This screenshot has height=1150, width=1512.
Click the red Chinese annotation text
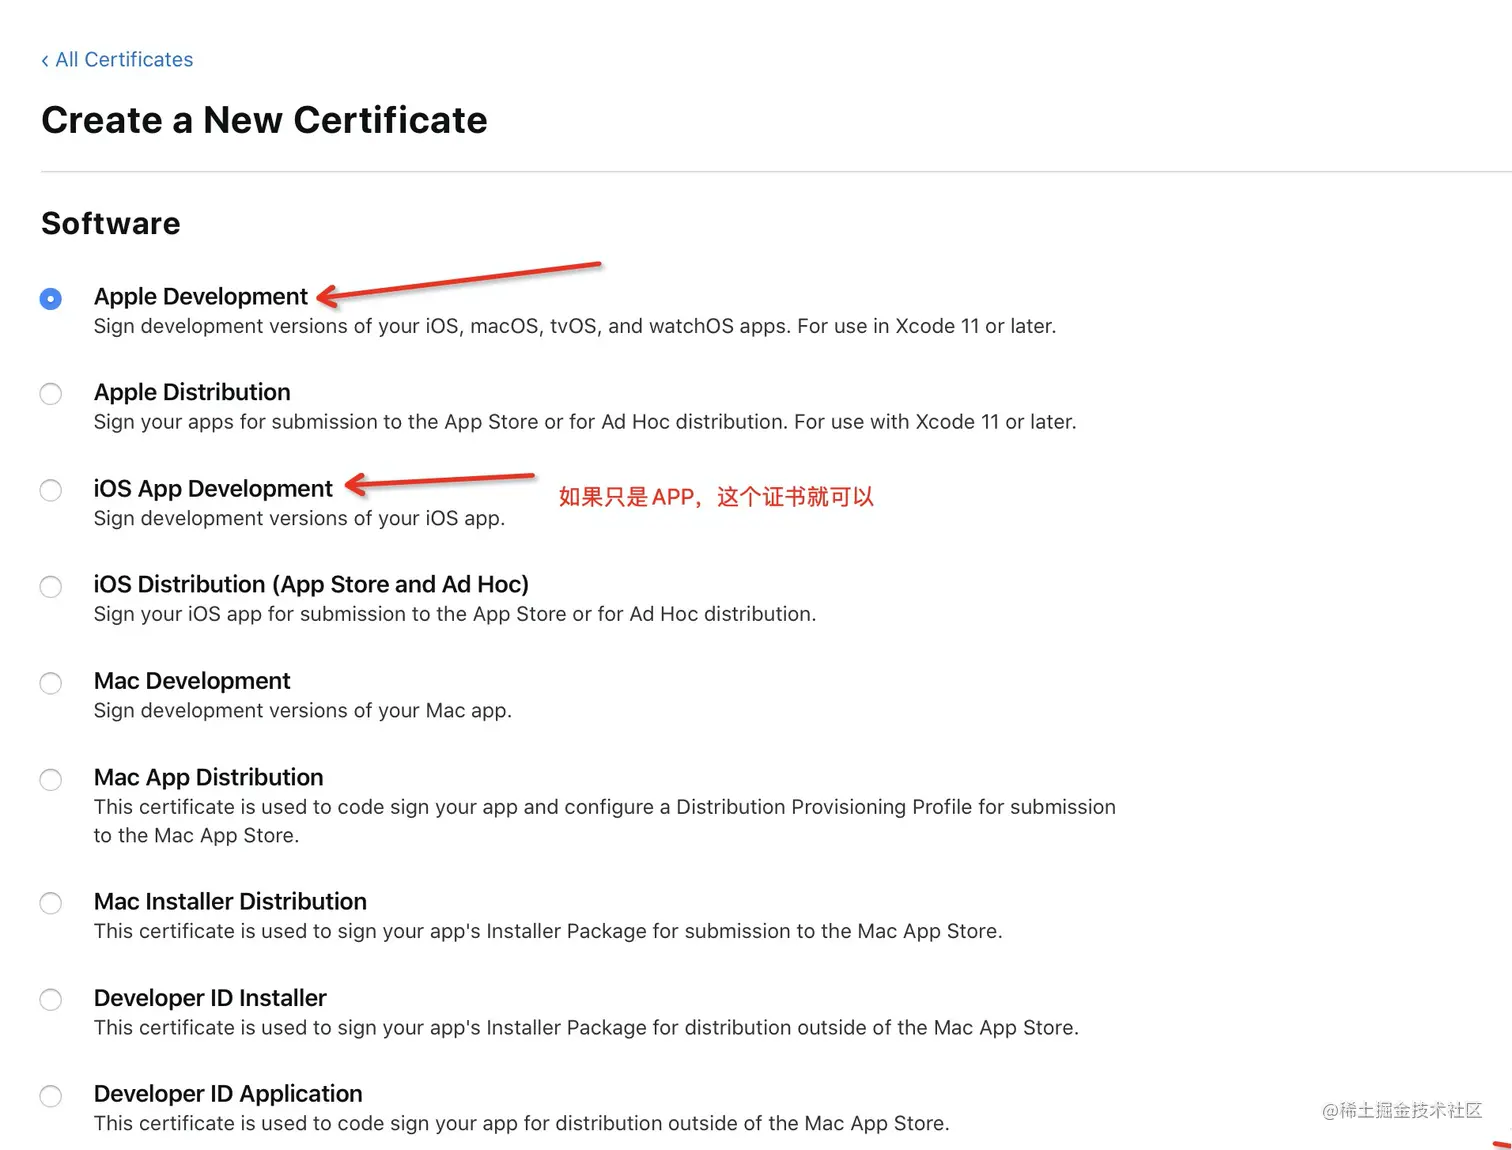pyautogui.click(x=716, y=497)
